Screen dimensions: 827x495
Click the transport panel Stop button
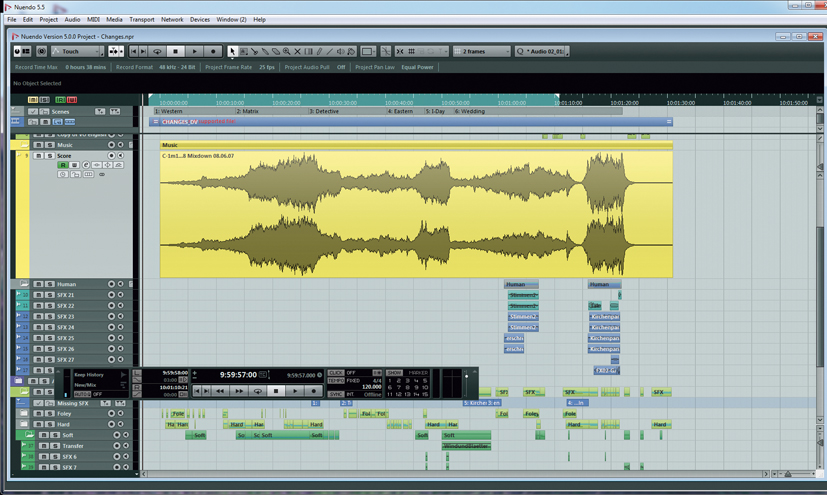coord(276,391)
